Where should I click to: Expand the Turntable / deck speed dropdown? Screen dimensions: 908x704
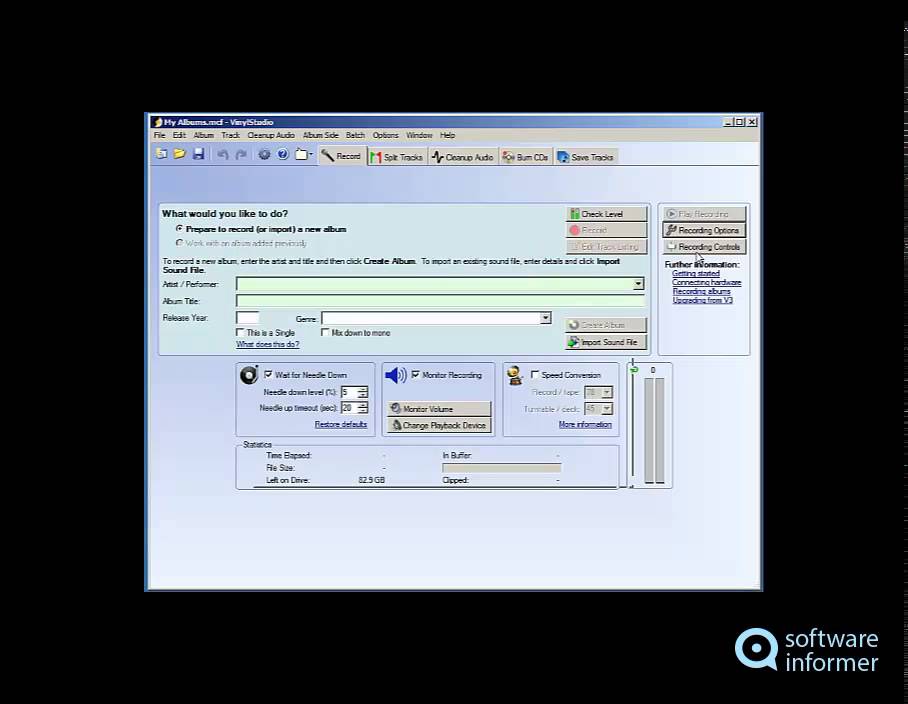click(606, 409)
